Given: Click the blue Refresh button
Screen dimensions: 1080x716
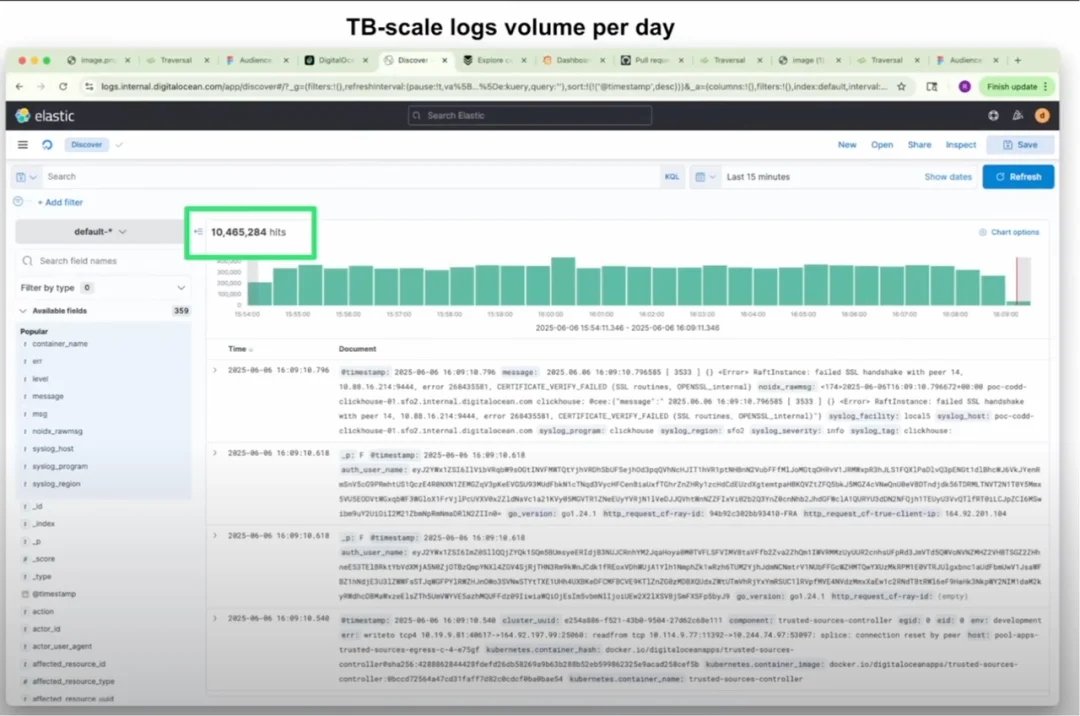Looking at the screenshot, I should click(x=1018, y=177).
